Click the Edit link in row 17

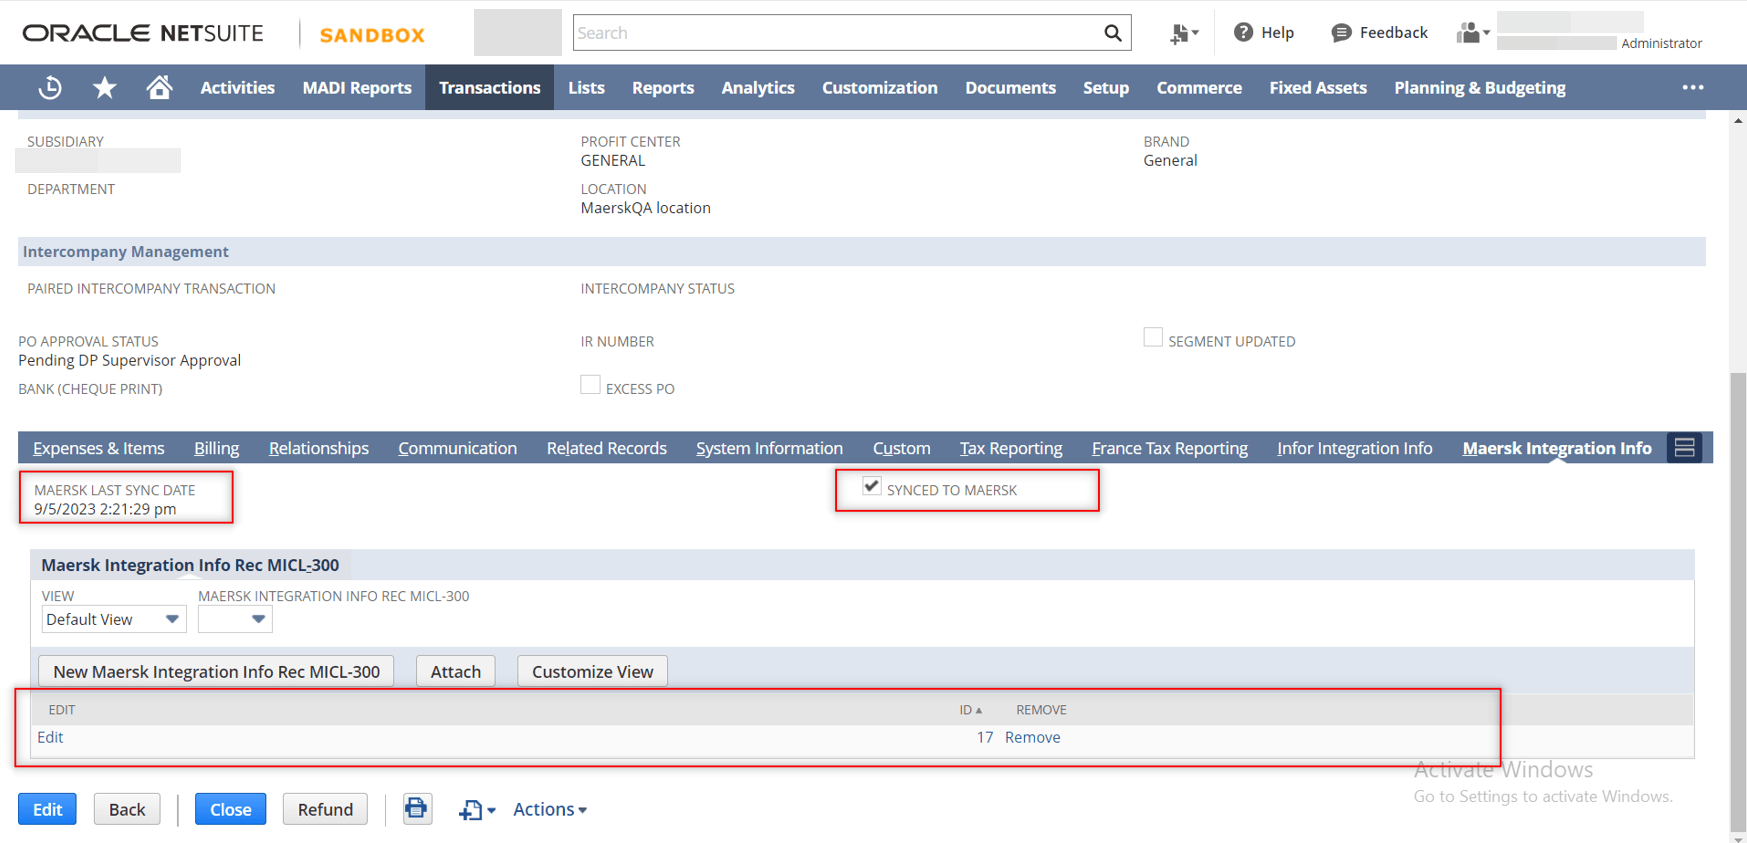pos(50,737)
